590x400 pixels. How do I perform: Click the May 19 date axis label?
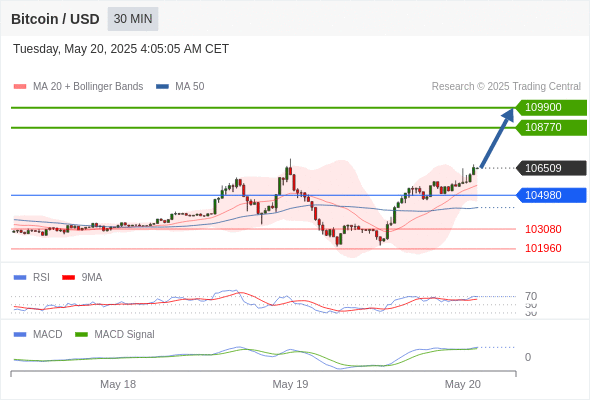click(x=290, y=384)
